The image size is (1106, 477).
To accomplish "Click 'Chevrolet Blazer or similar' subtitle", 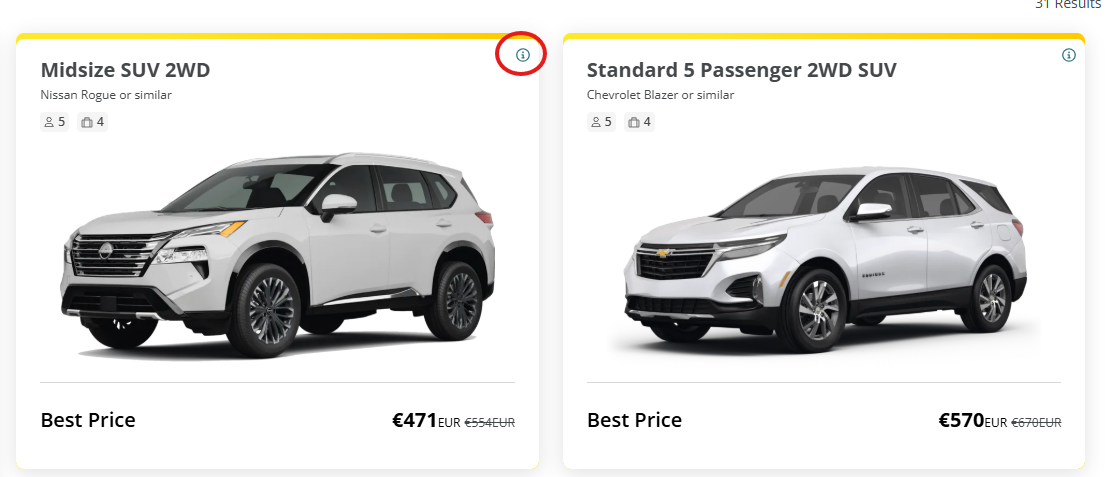I will coord(660,95).
